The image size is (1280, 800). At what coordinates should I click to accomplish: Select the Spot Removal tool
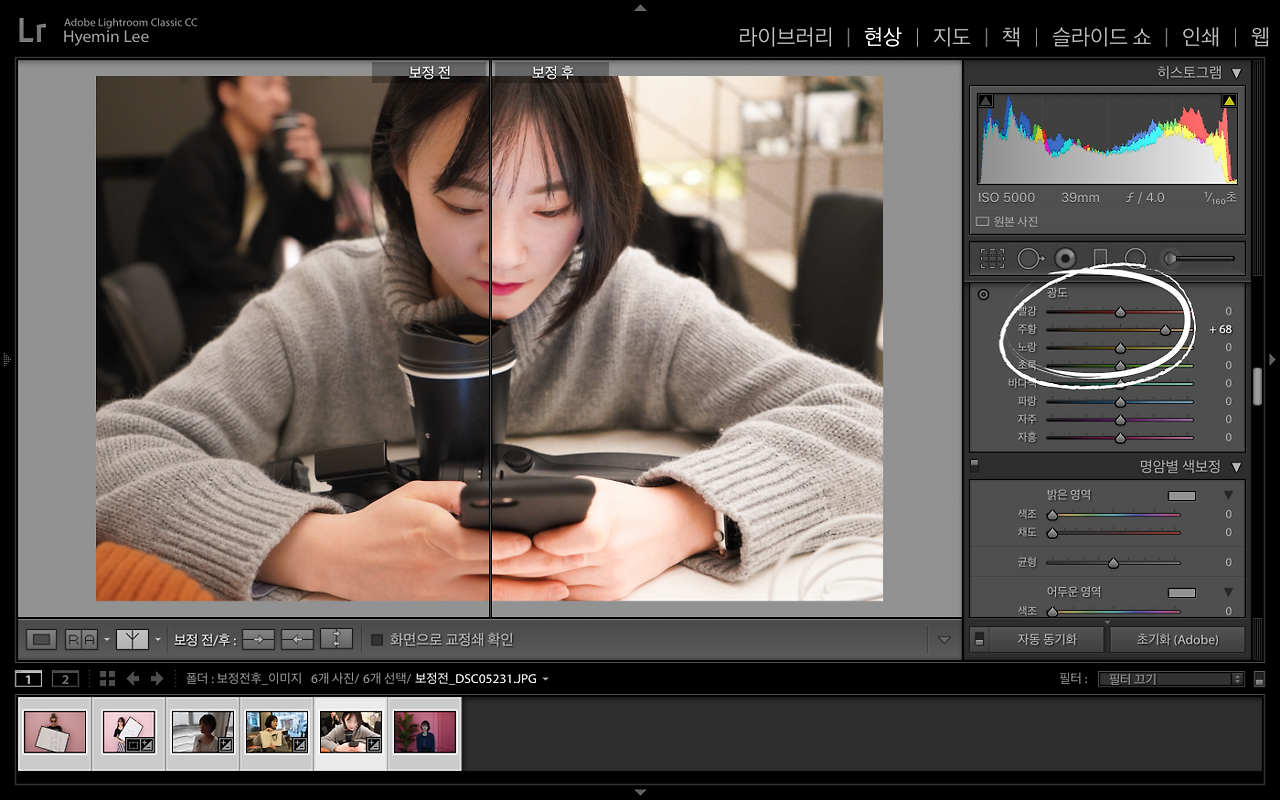click(1030, 259)
